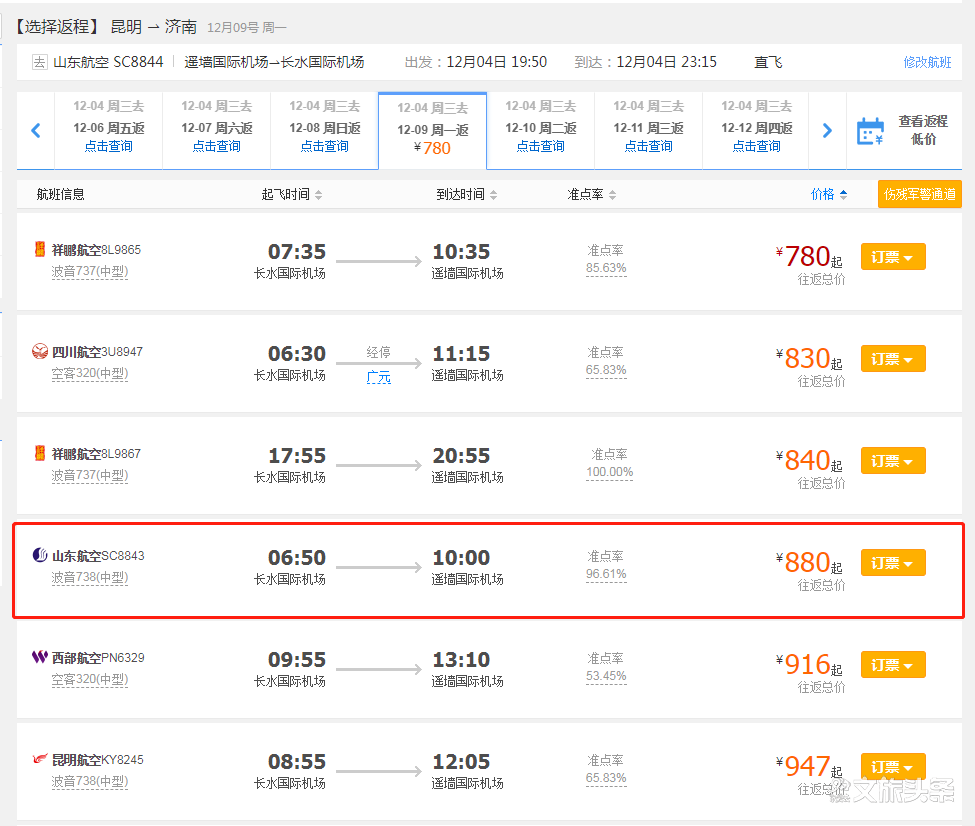This screenshot has height=826, width=975.
Task: Sort flights by 价格
Action: (x=829, y=195)
